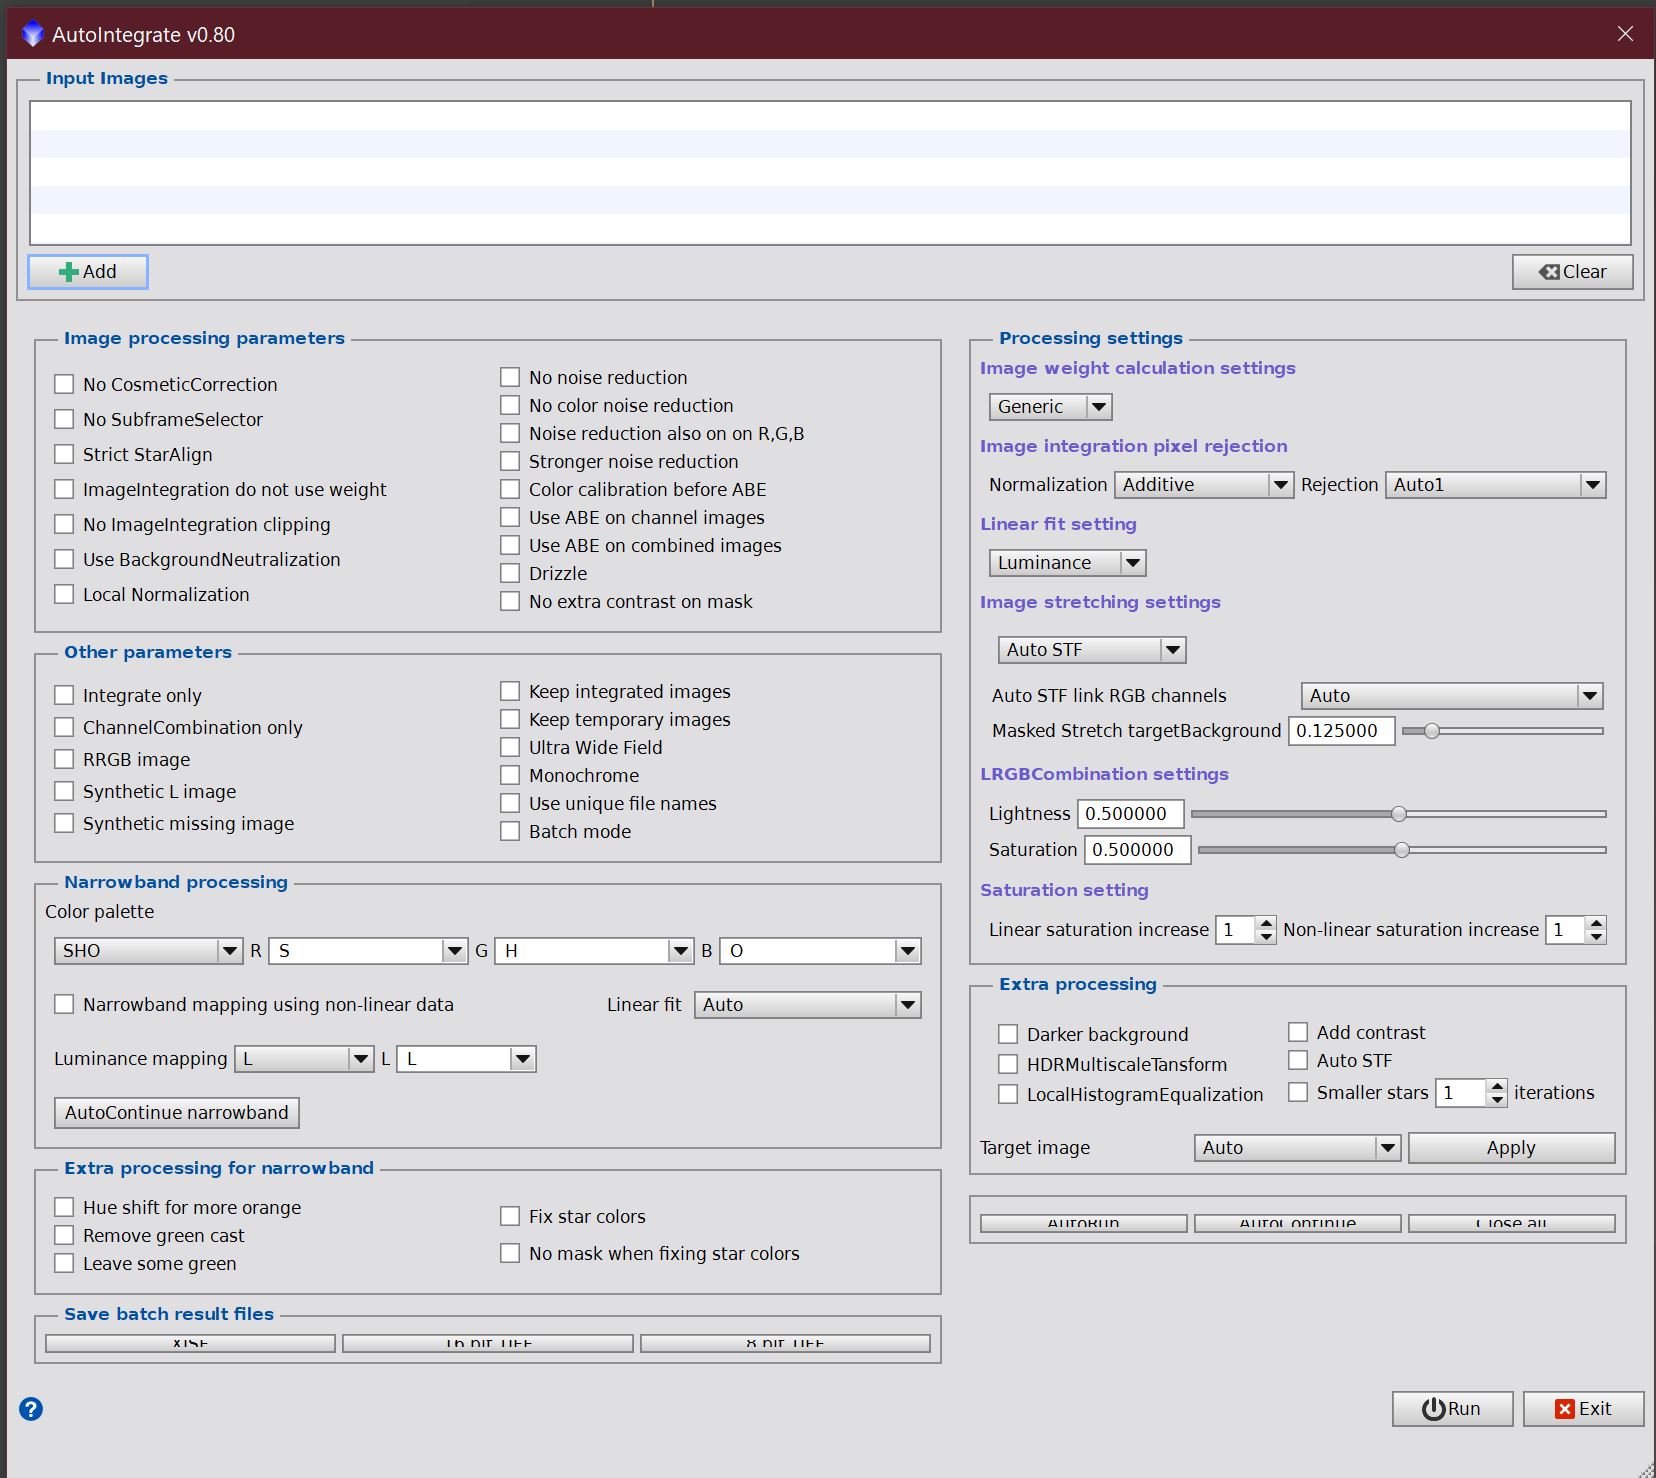This screenshot has width=1656, height=1478.
Task: Add input images with the Add button
Action: tap(88, 272)
